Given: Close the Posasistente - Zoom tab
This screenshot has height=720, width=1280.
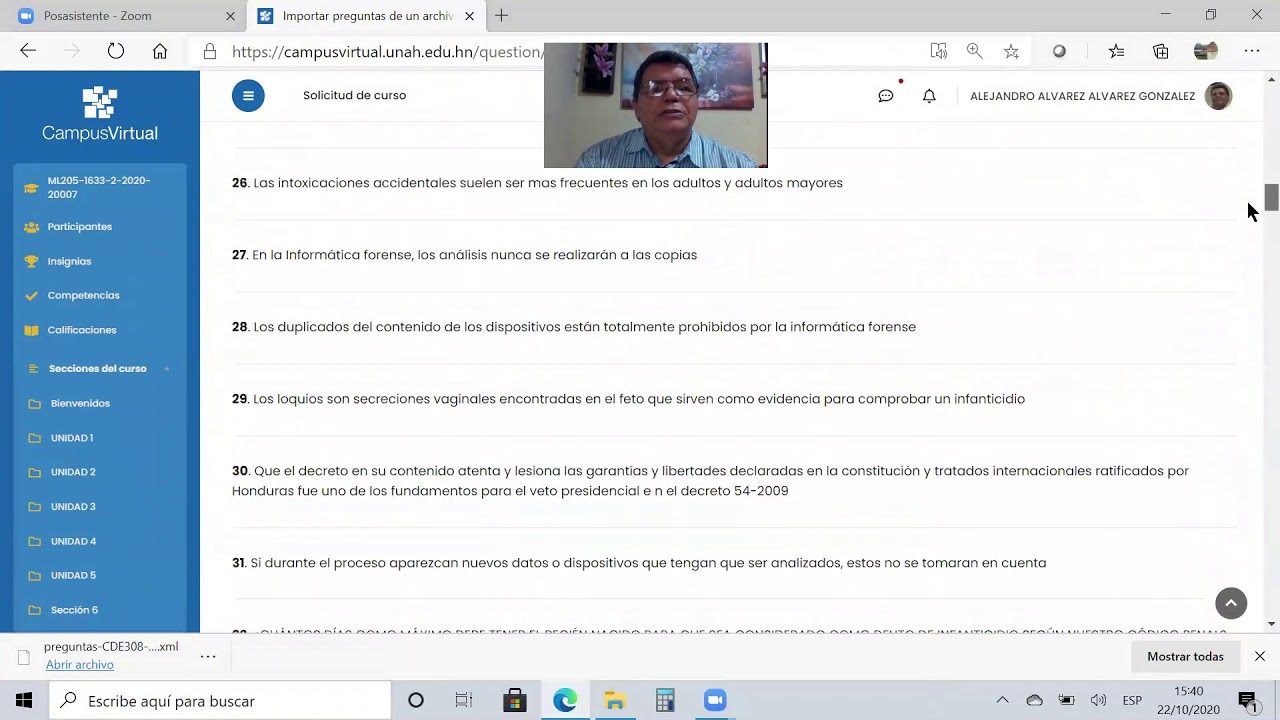Looking at the screenshot, I should (x=230, y=16).
